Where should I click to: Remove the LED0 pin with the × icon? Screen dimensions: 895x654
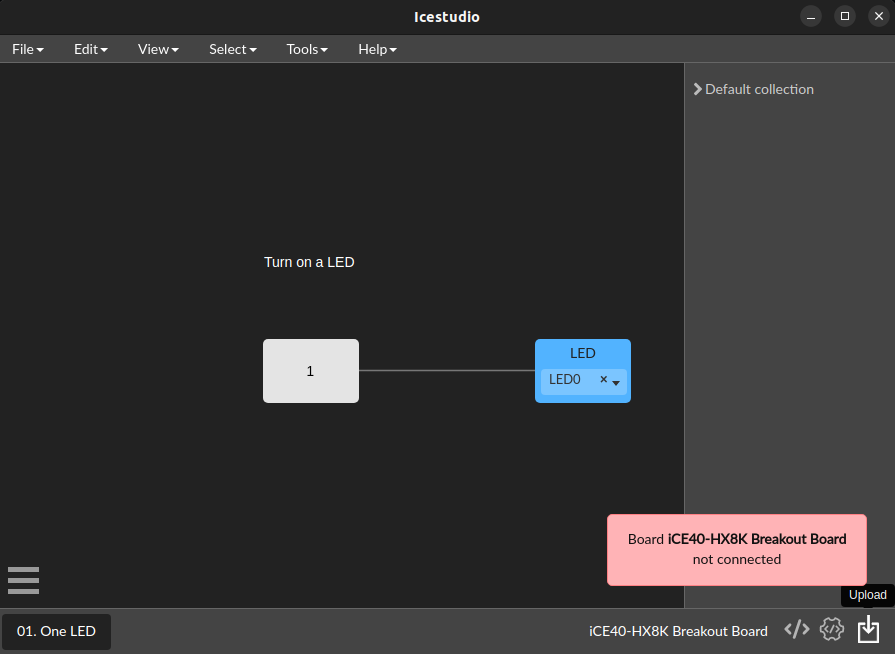[603, 380]
